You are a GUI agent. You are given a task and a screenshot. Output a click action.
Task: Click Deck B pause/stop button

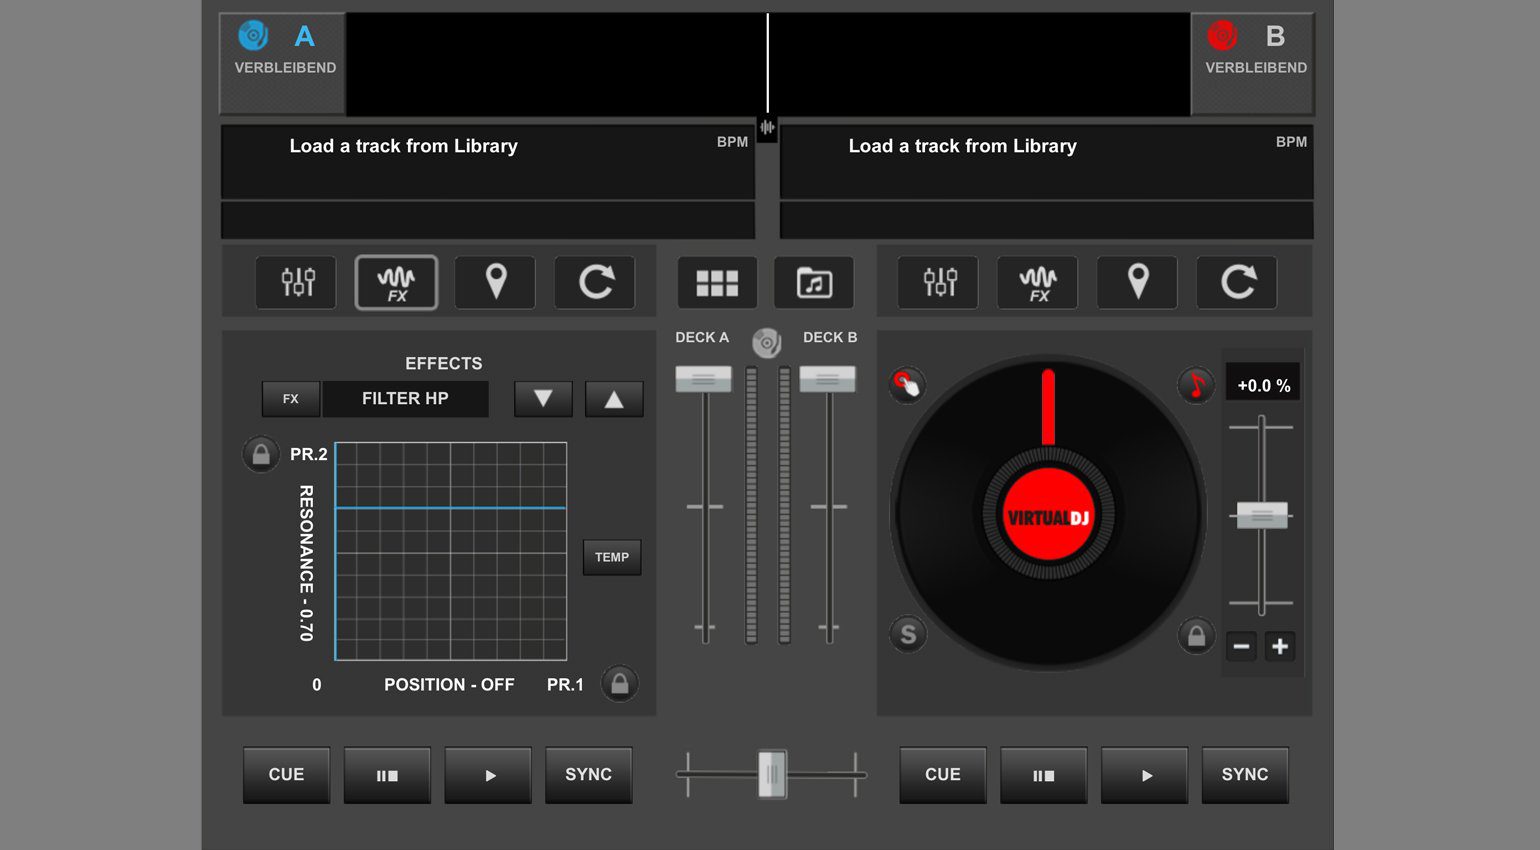1044,775
